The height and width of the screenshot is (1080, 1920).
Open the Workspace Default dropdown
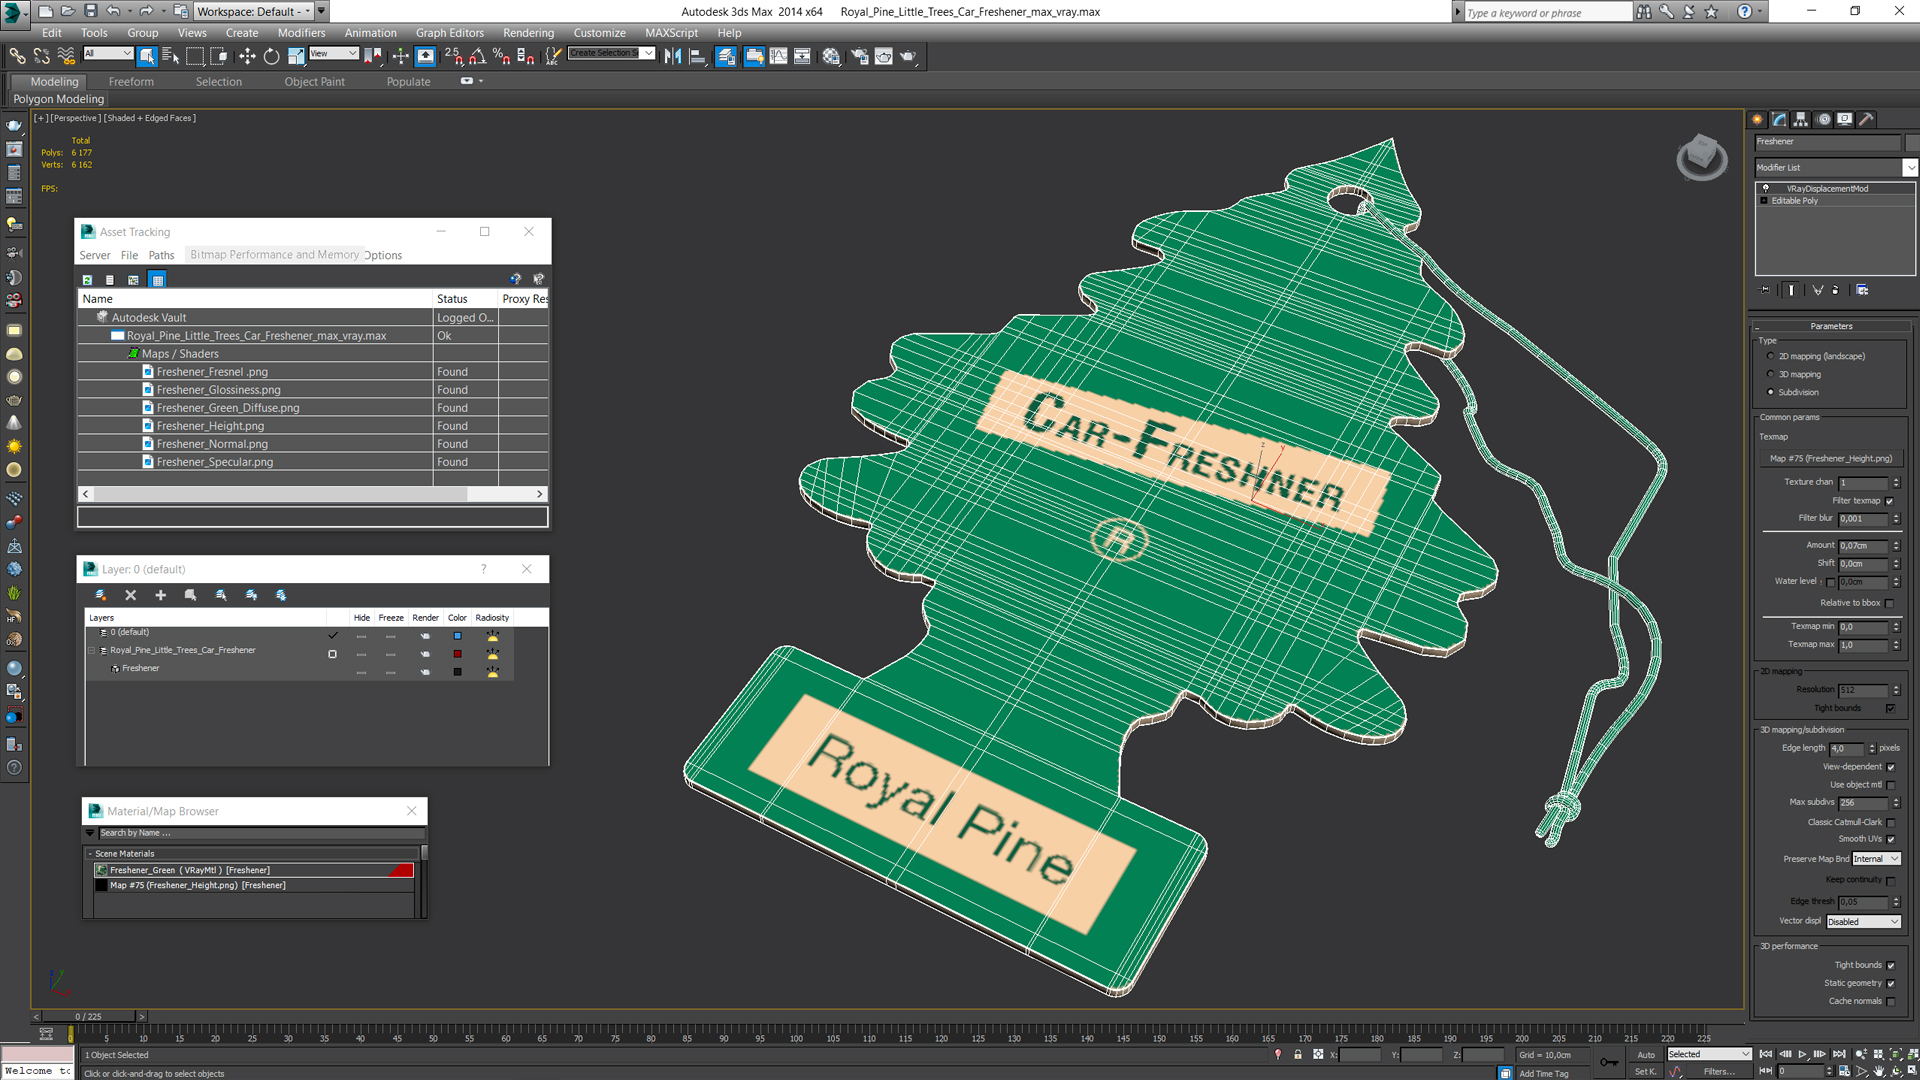pos(254,11)
